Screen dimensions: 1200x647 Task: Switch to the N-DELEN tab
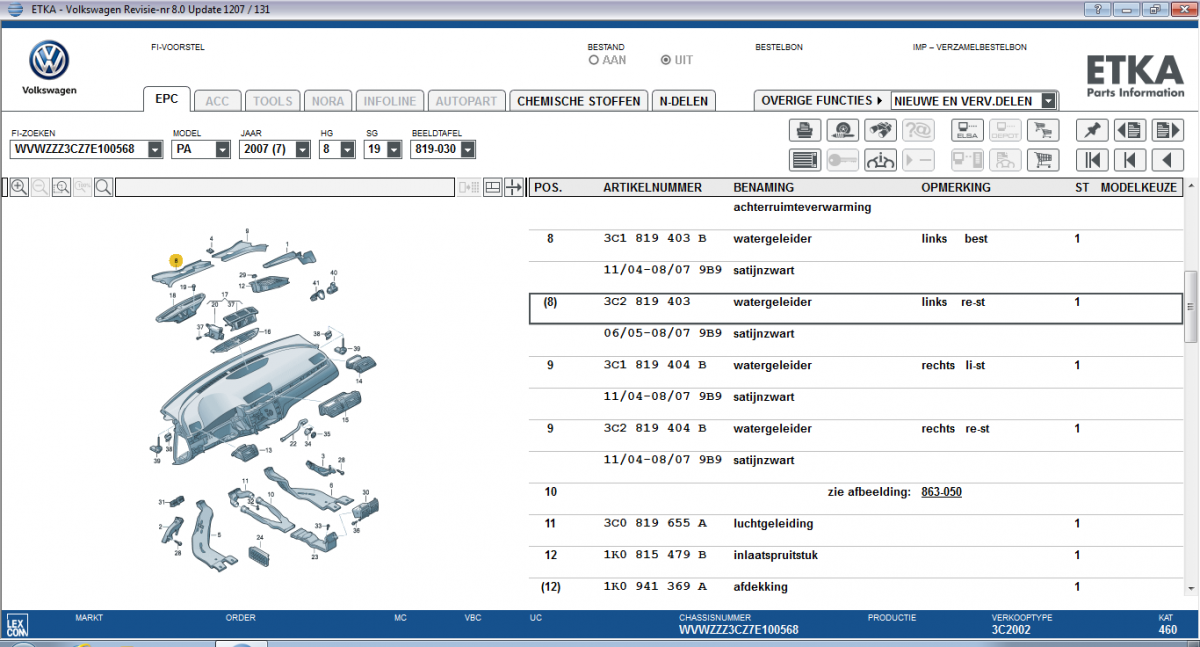[685, 101]
